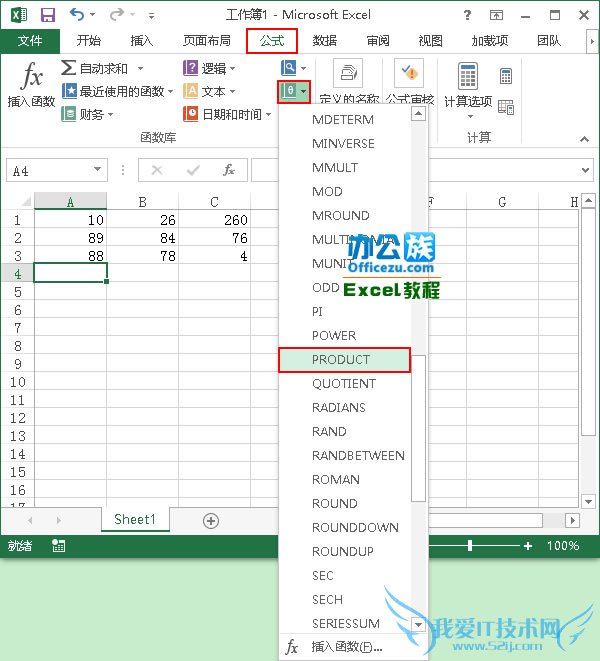Click the function list scroll up arrow

pyautogui.click(x=418, y=114)
